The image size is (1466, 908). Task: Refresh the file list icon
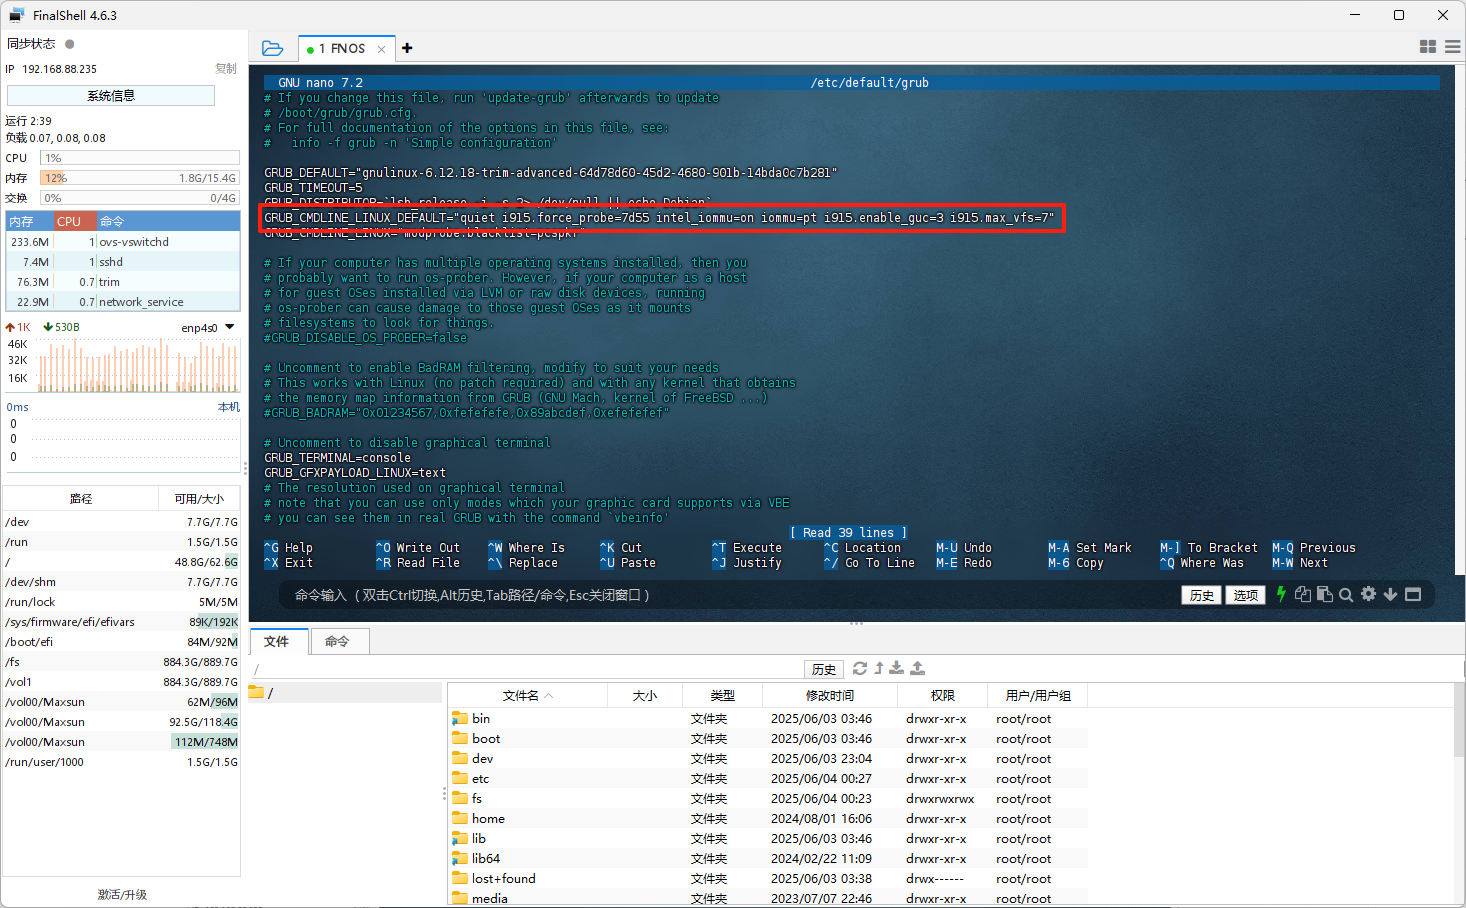click(860, 668)
